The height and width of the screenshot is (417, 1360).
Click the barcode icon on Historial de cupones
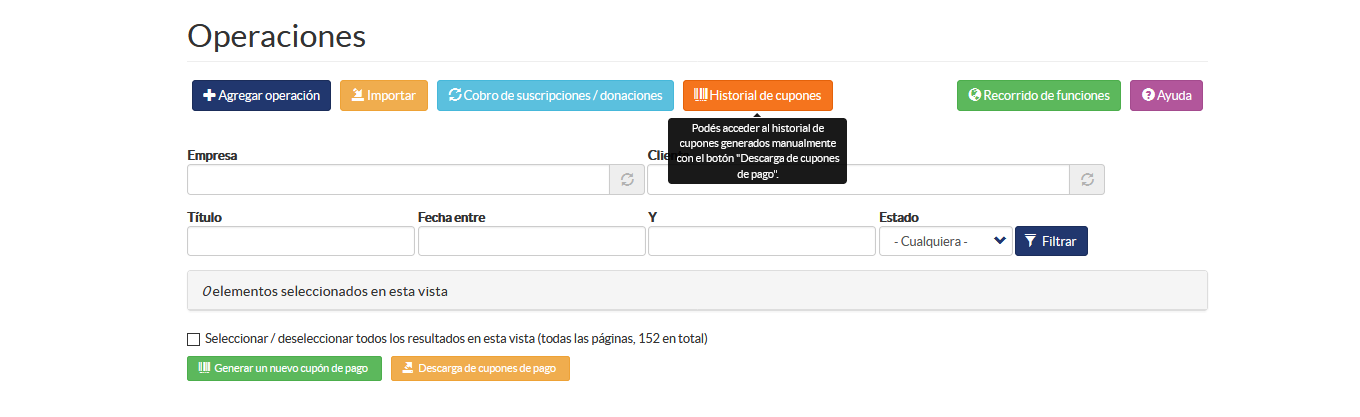701,95
